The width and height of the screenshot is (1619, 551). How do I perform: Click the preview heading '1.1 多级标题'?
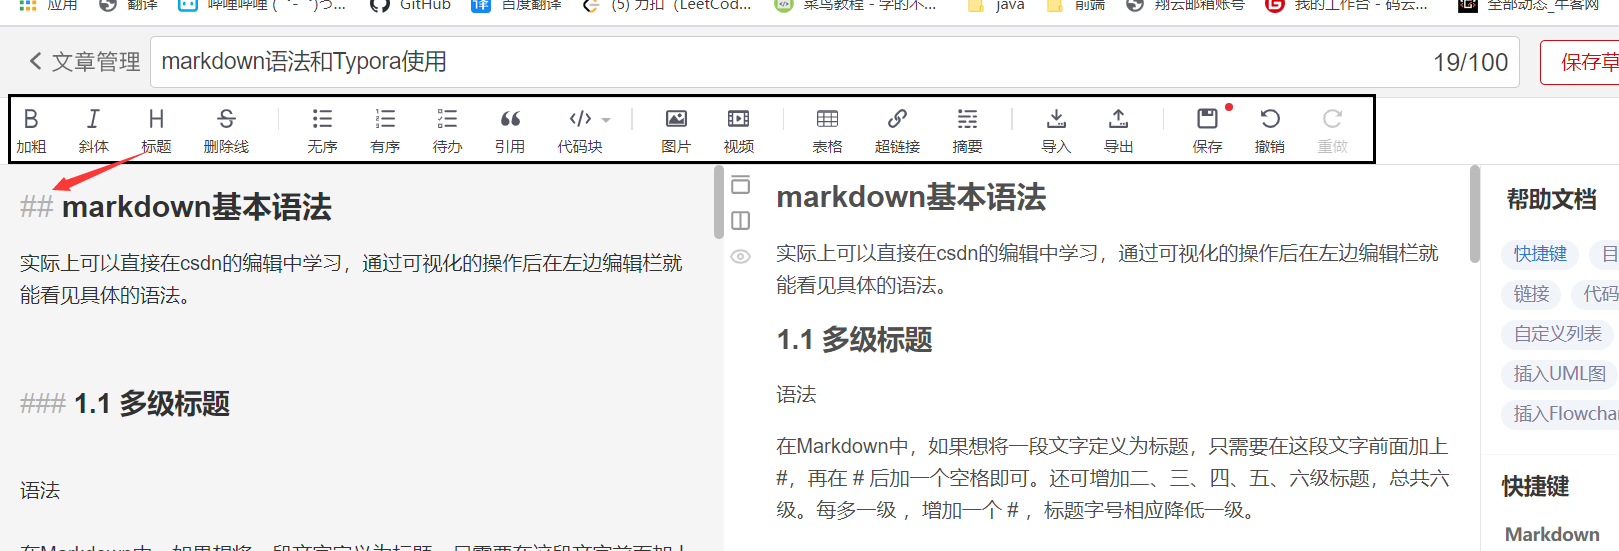pos(855,340)
